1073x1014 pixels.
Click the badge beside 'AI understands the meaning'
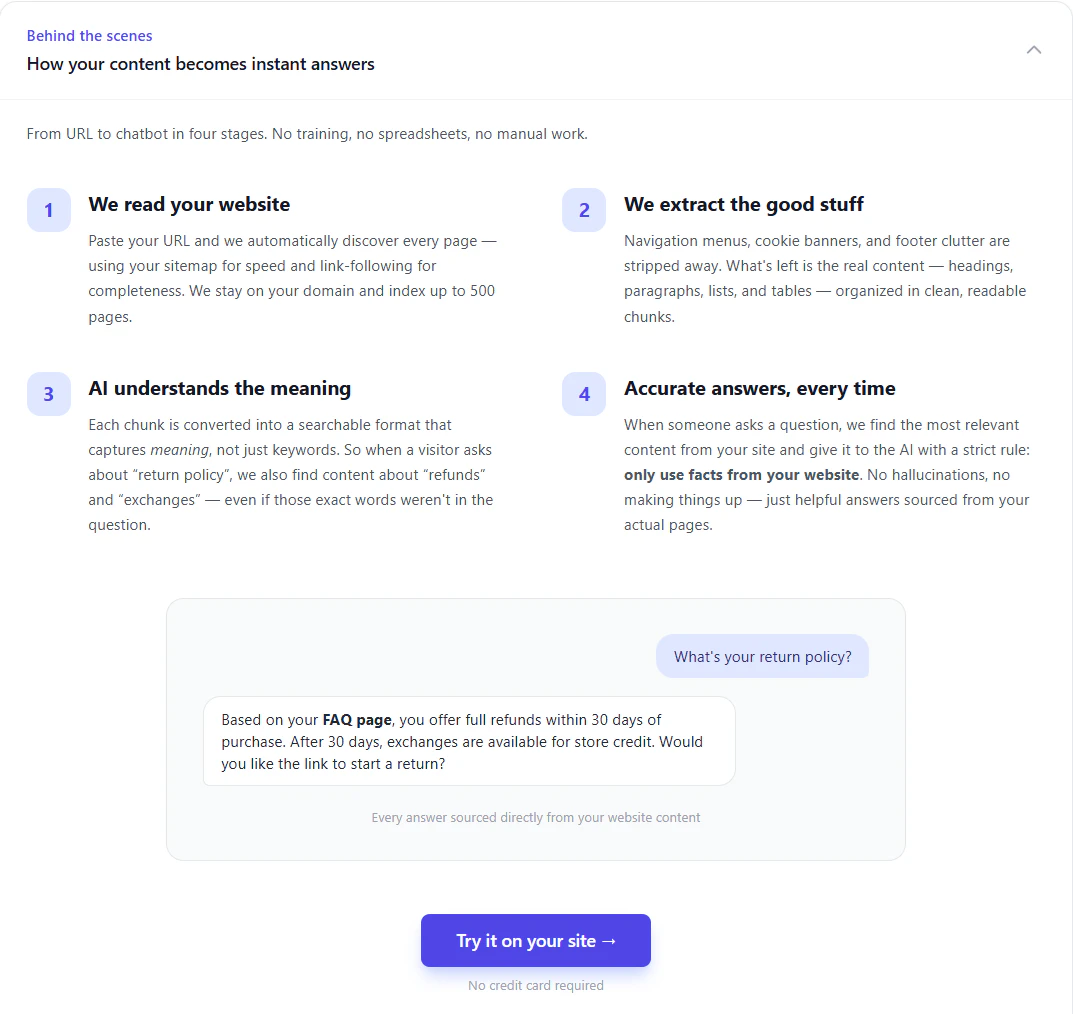click(x=48, y=394)
